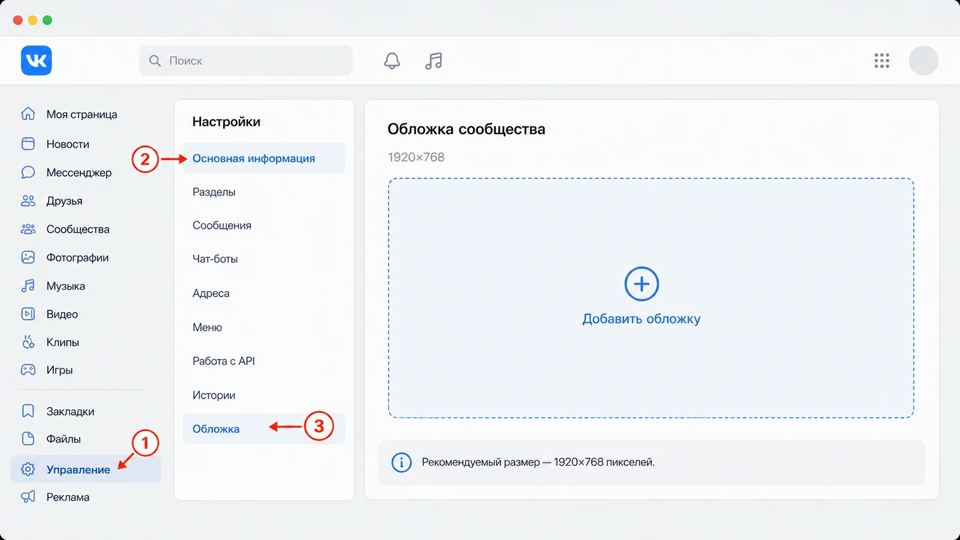
Task: Select Работа с API settings tab
Action: coord(223,361)
